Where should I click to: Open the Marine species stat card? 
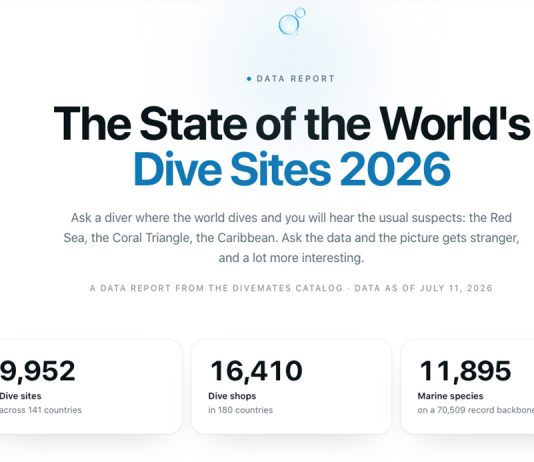click(468, 387)
